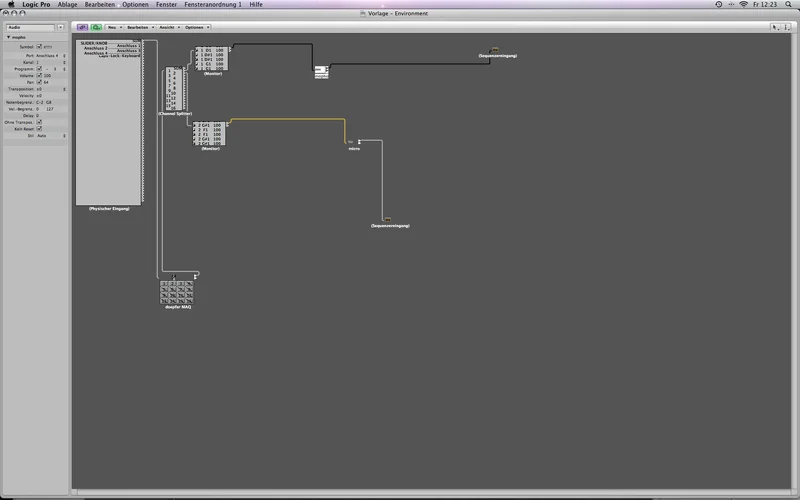Click the green MIDI out button
Screen dimensions: 800x500
point(95,27)
